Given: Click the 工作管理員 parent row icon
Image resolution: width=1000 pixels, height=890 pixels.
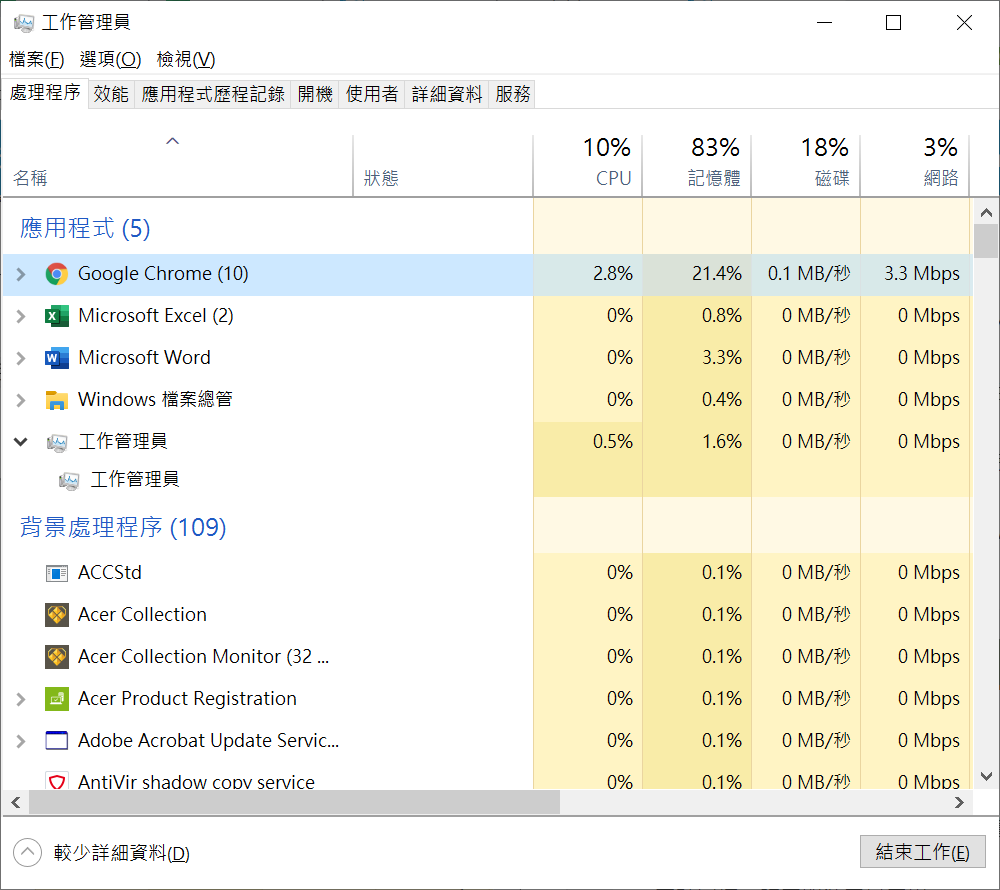Looking at the screenshot, I should pyautogui.click(x=57, y=442).
